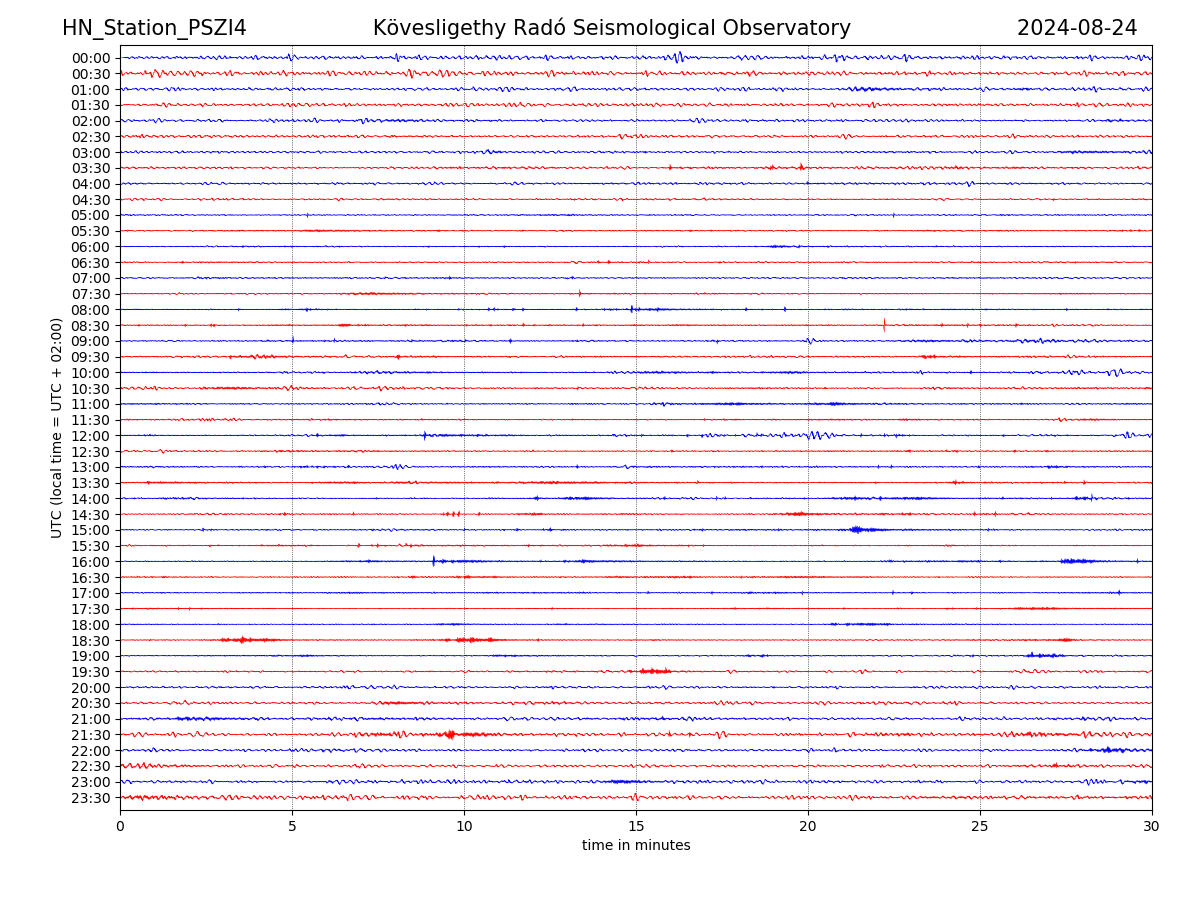Click the 30 minute x-axis tick label

point(1152,827)
